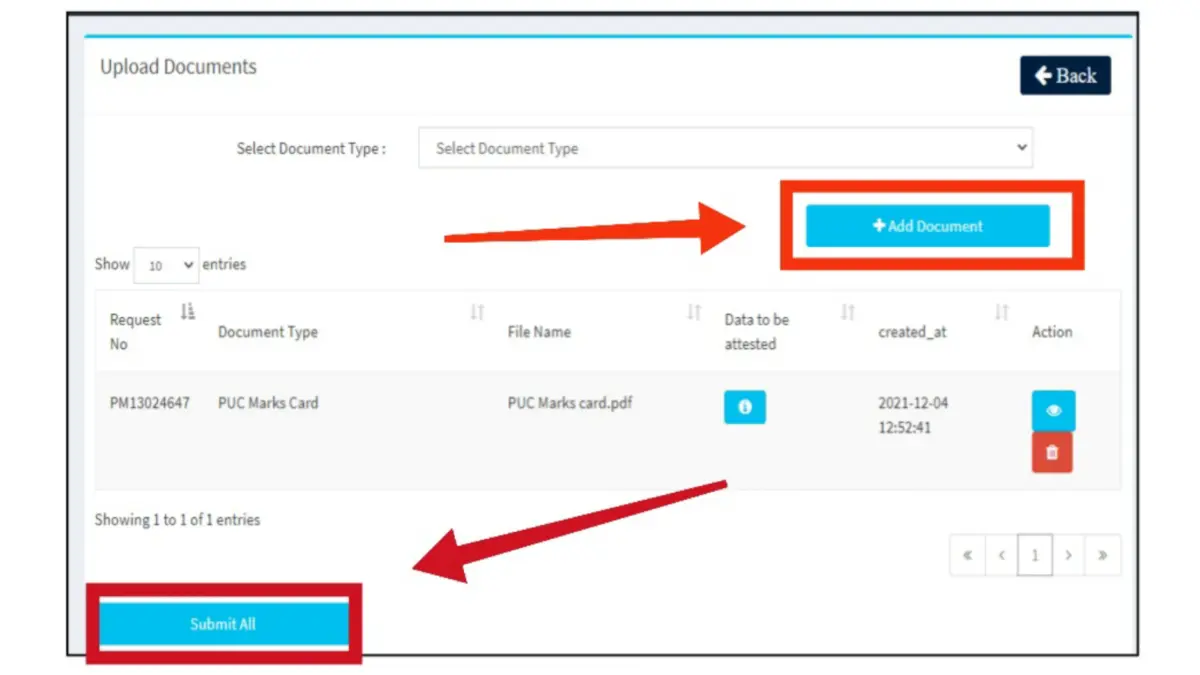Go to next page in pagination
This screenshot has height=675, width=1200.
[1069, 556]
